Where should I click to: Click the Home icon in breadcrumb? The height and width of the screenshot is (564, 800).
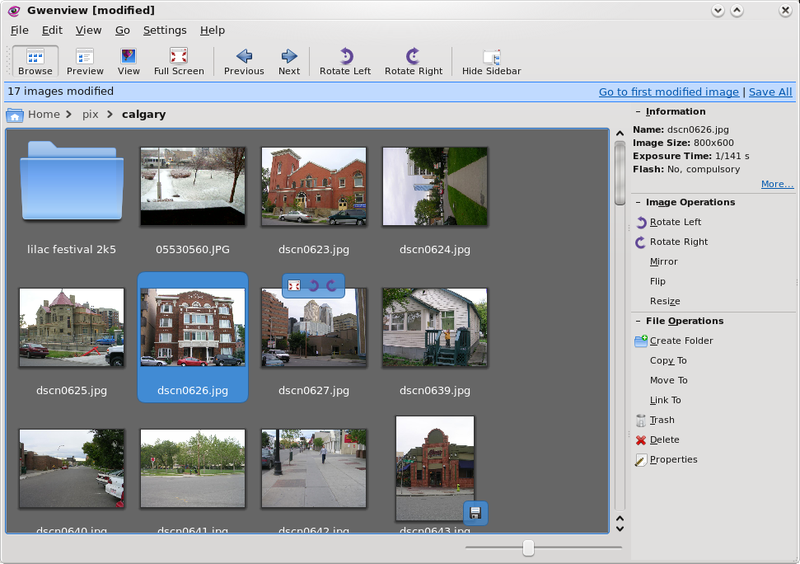click(15, 115)
